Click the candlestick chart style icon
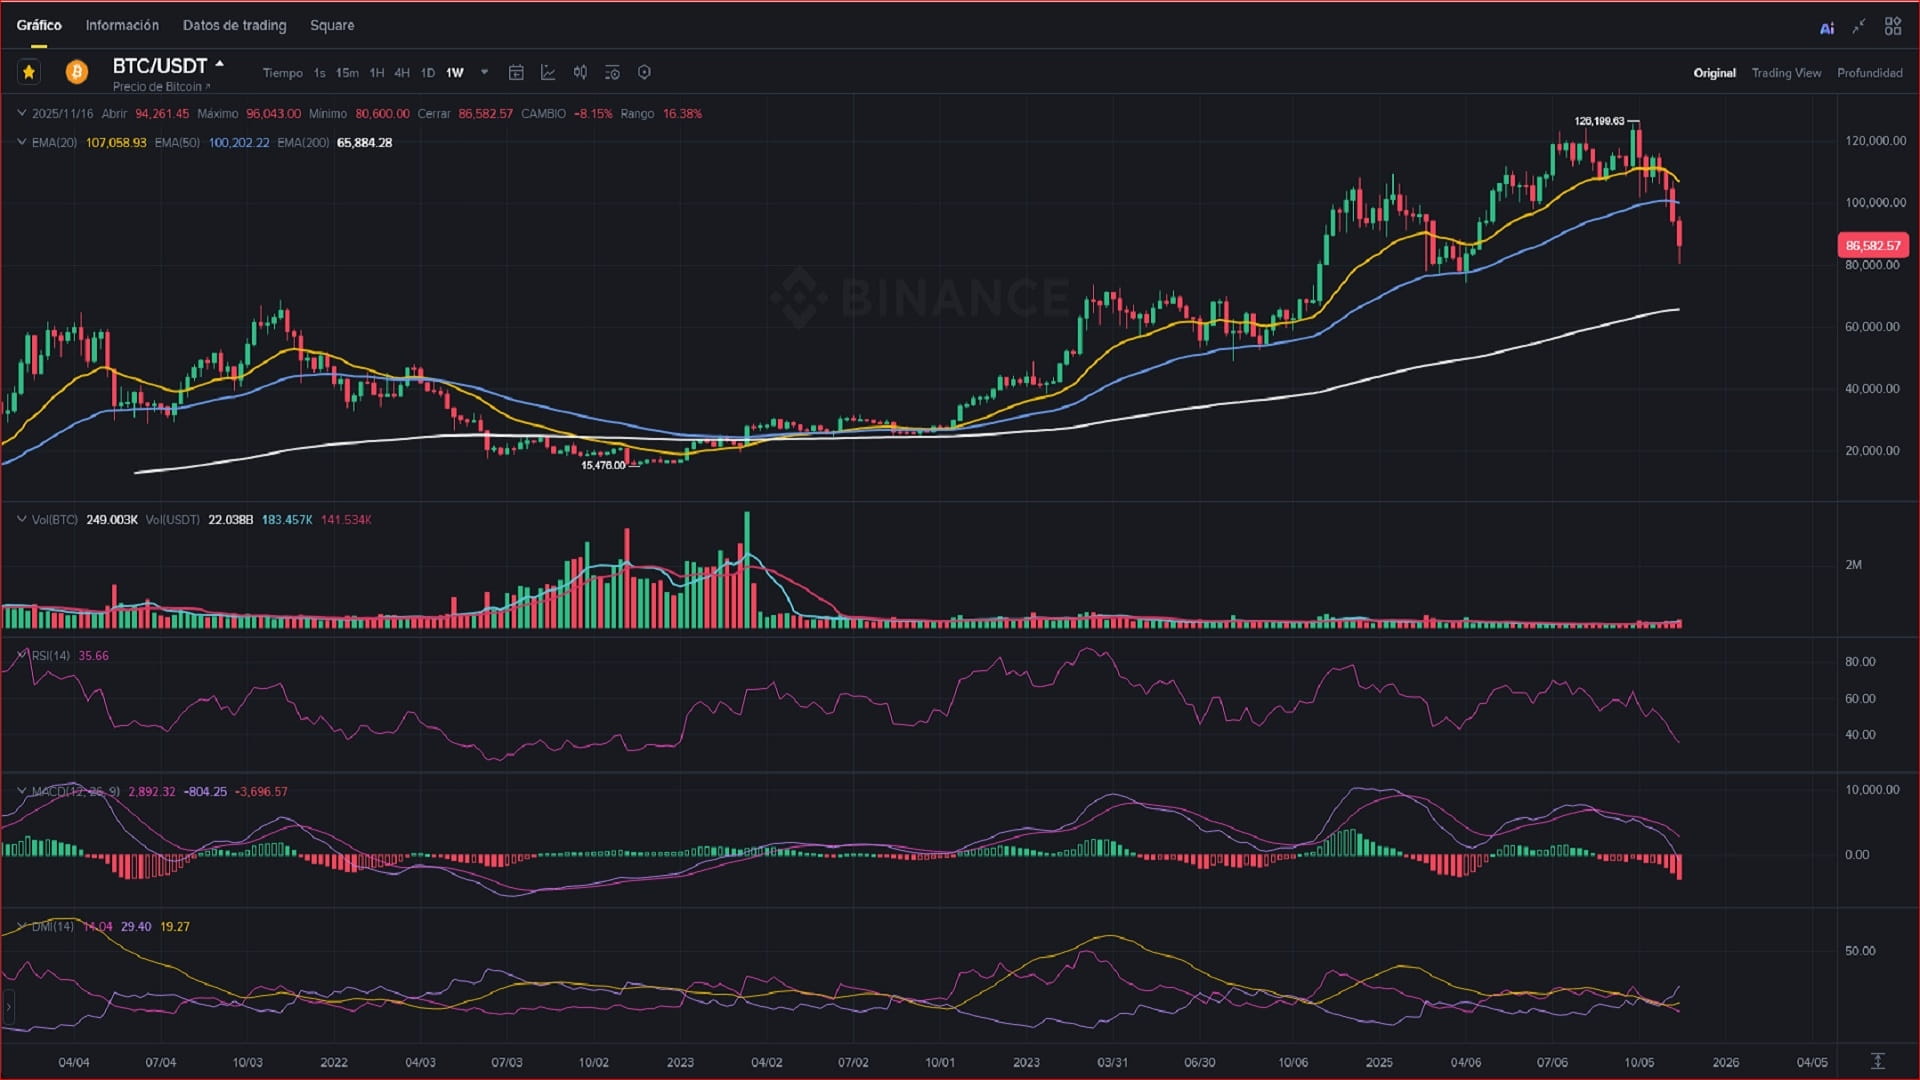The height and width of the screenshot is (1080, 1920). click(580, 72)
